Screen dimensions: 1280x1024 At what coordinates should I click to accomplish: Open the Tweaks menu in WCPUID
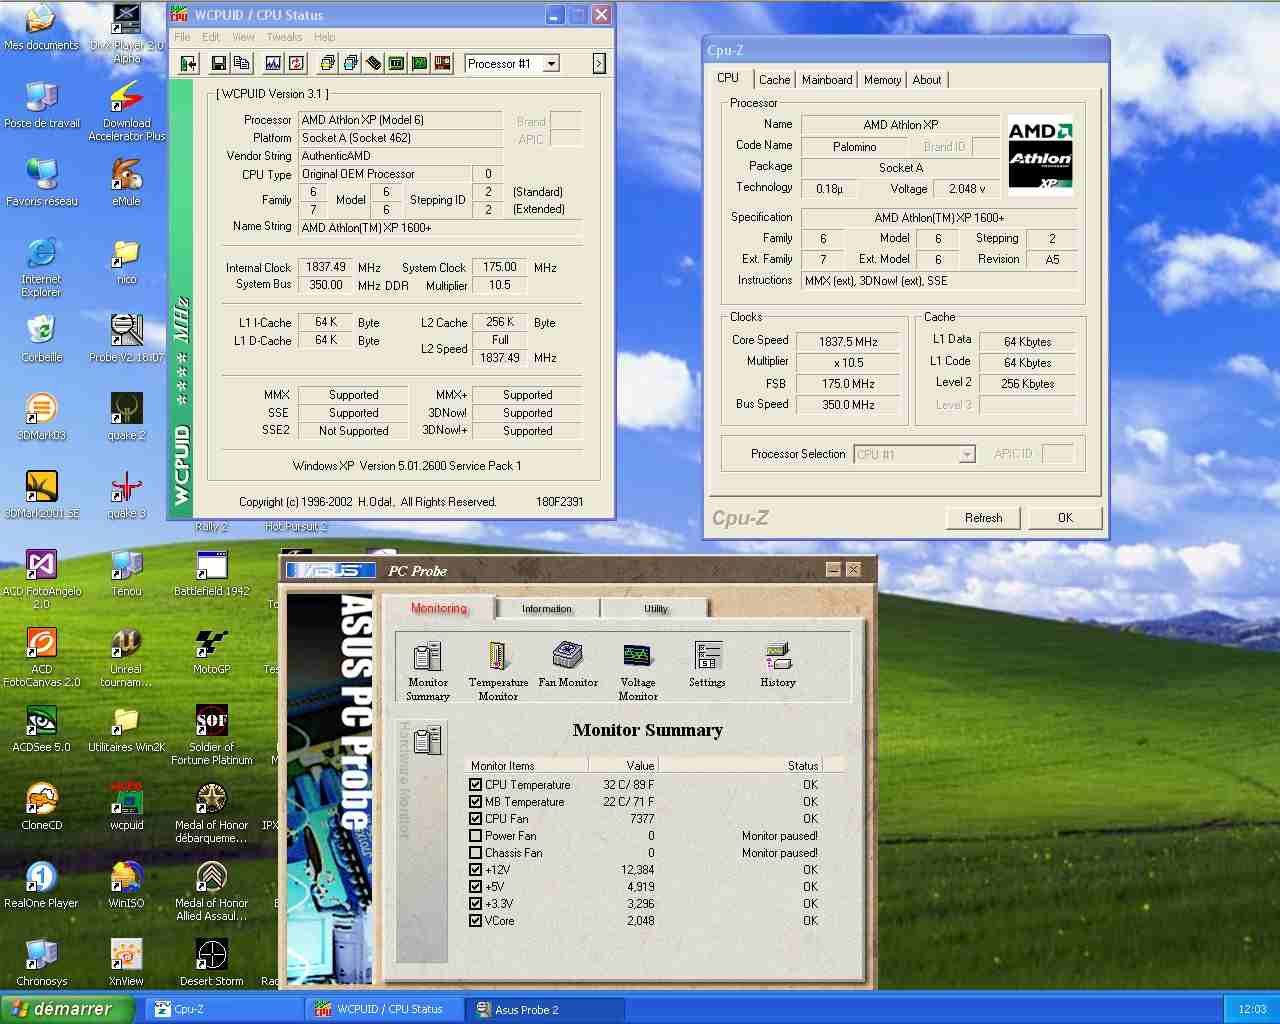pos(284,37)
